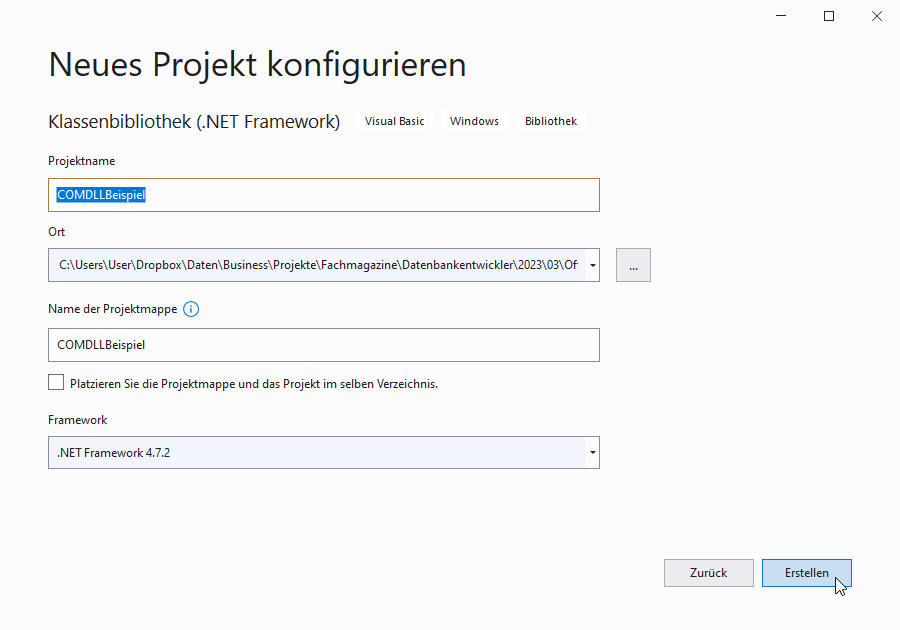Viewport: 900px width, 630px height.
Task: Open the ".NET Framework 4.7.2" combo box
Action: pyautogui.click(x=300, y=452)
